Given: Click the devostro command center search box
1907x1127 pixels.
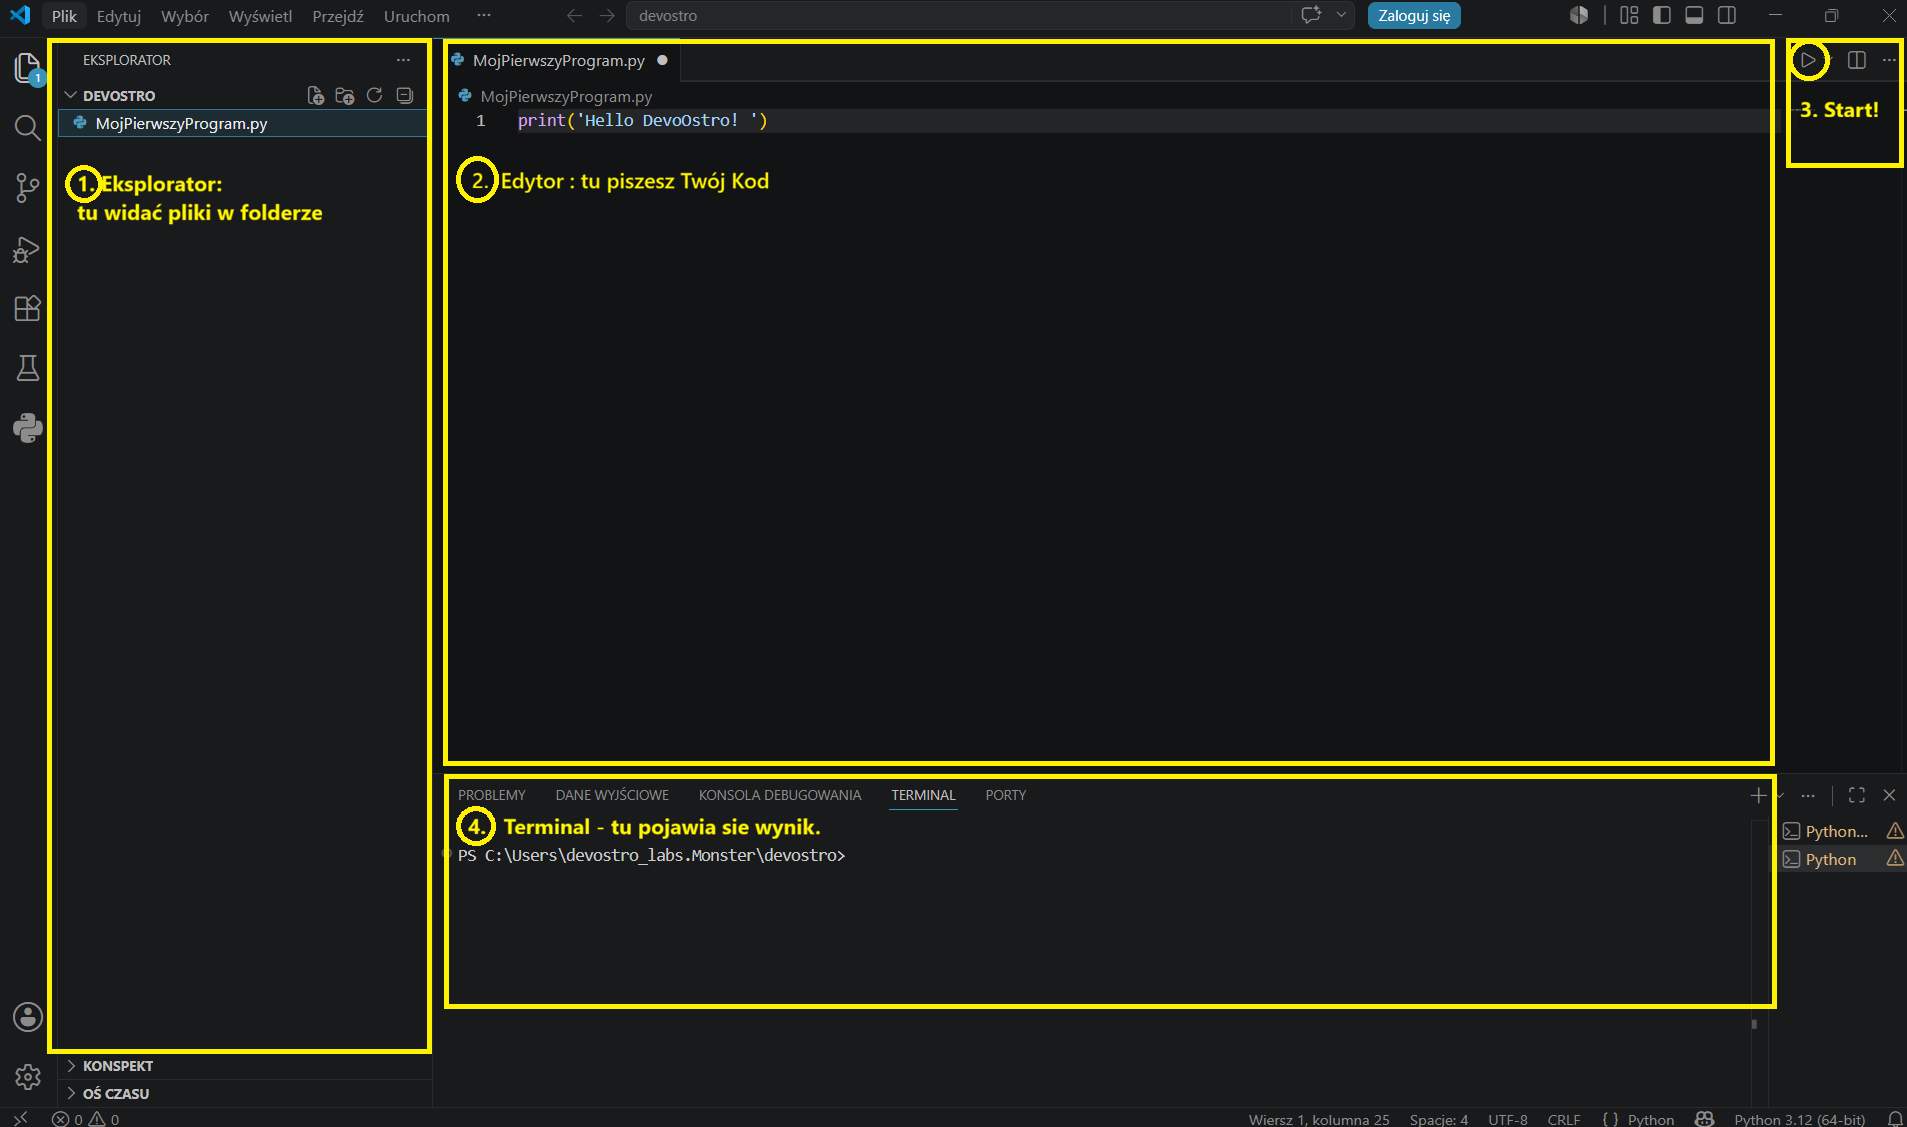Looking at the screenshot, I should 959,16.
